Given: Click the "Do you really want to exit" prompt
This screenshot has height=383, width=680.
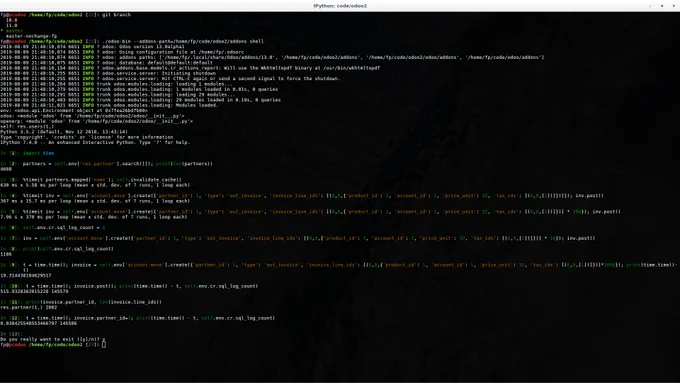Looking at the screenshot, I should (x=52, y=339).
